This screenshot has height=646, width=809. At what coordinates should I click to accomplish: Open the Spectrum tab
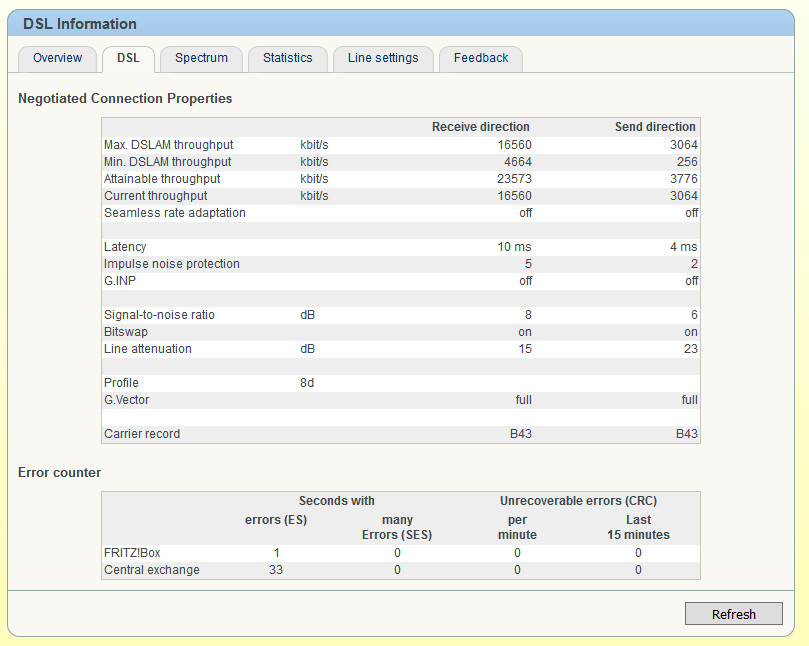[x=201, y=58]
